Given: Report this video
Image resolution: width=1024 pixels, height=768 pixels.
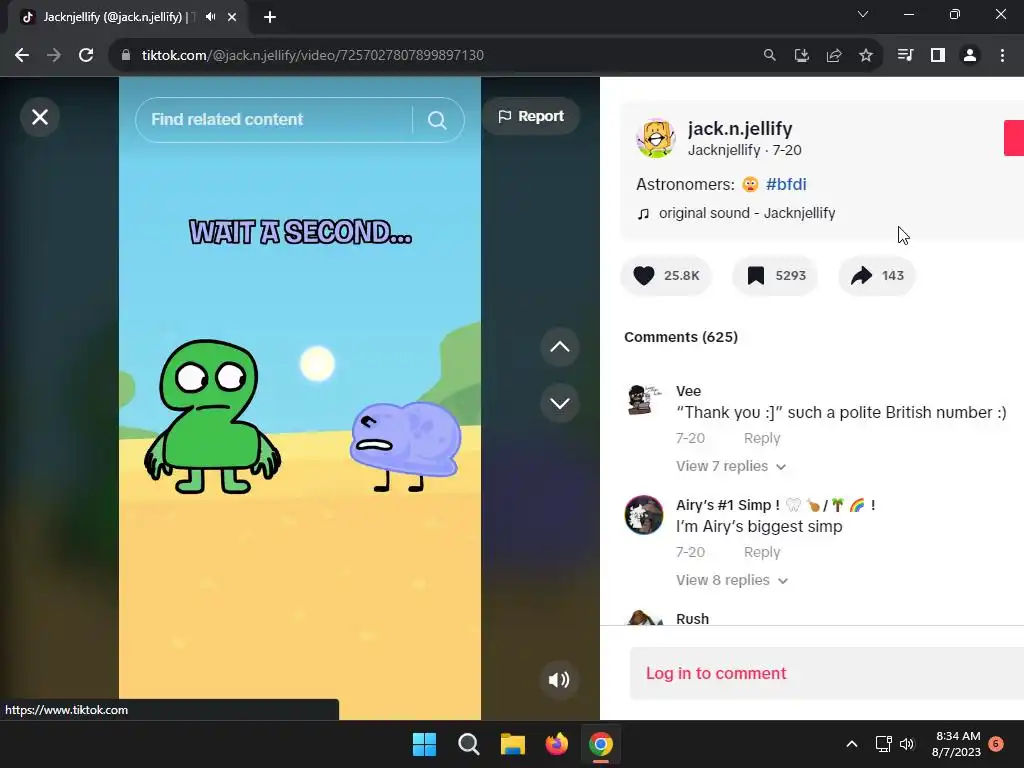Looking at the screenshot, I should (x=531, y=116).
